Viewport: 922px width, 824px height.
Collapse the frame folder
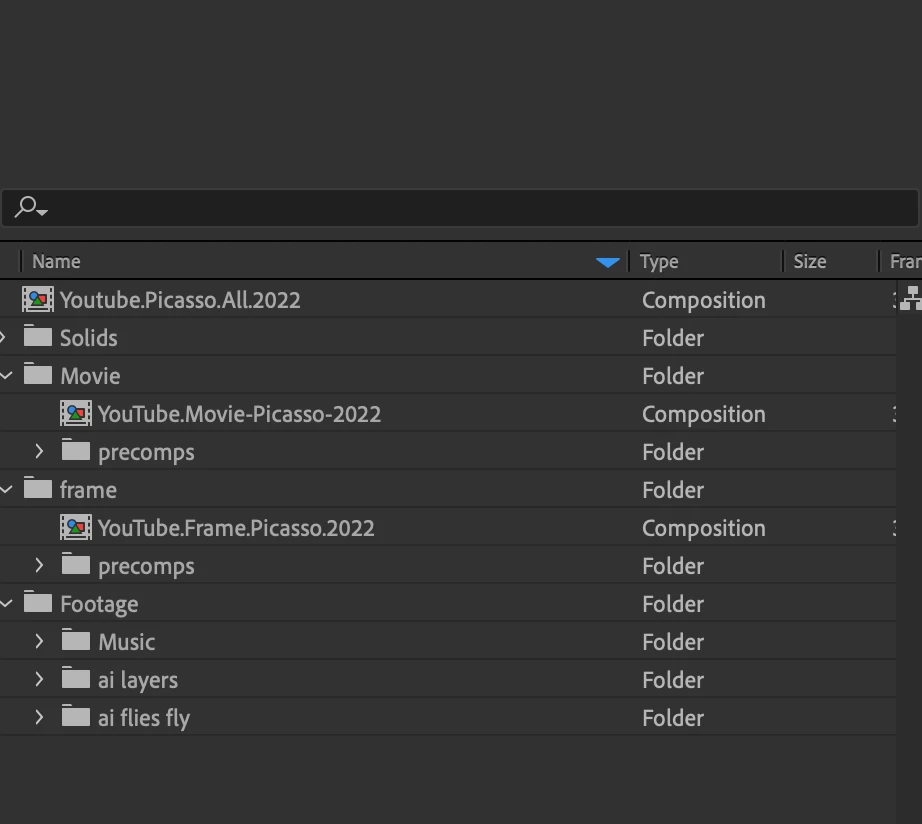click(x=6, y=489)
